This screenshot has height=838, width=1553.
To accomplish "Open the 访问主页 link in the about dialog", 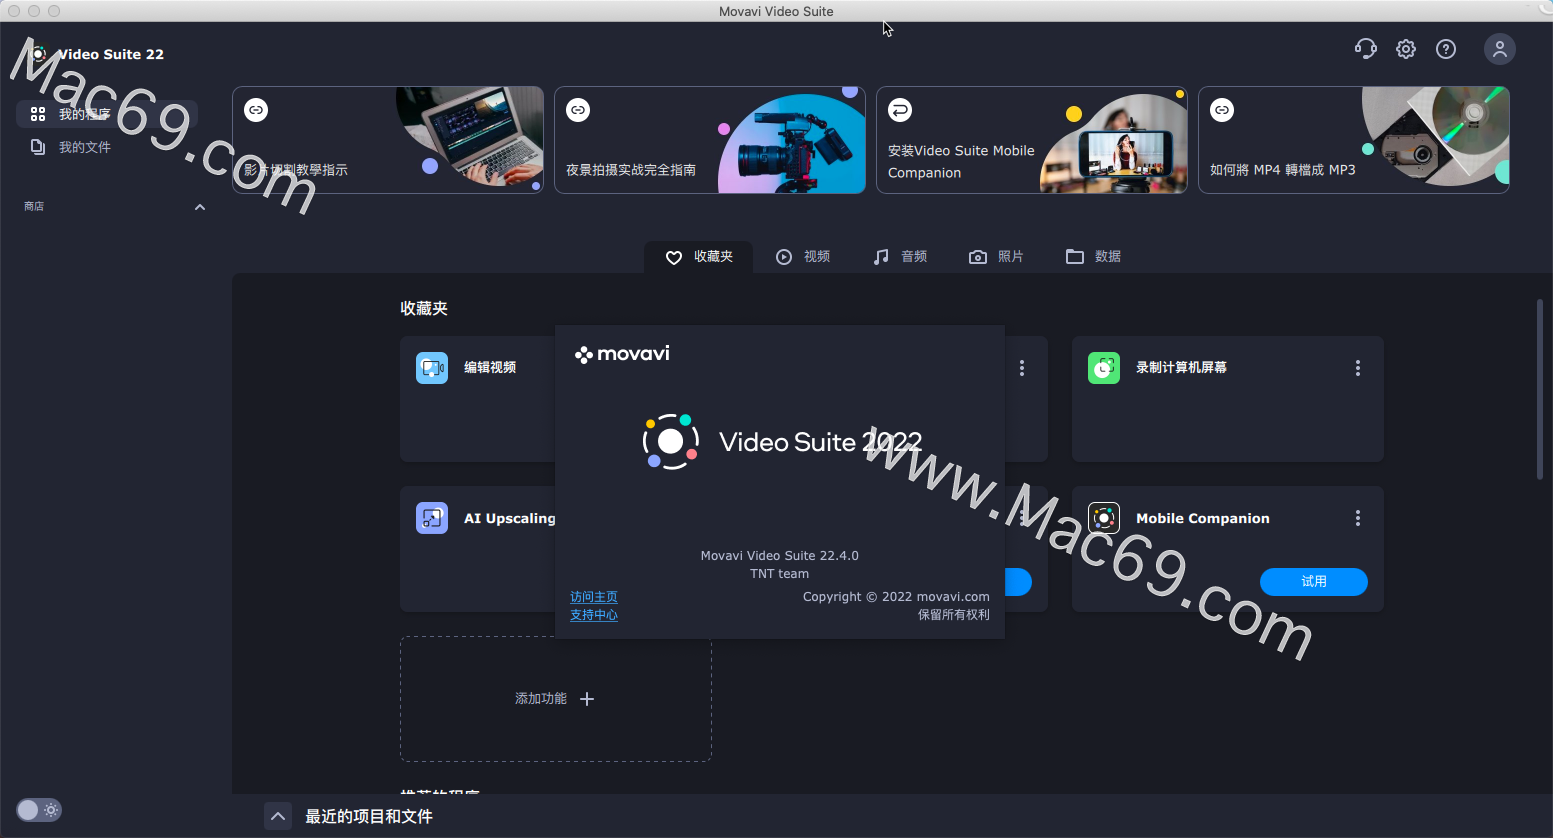I will [594, 596].
